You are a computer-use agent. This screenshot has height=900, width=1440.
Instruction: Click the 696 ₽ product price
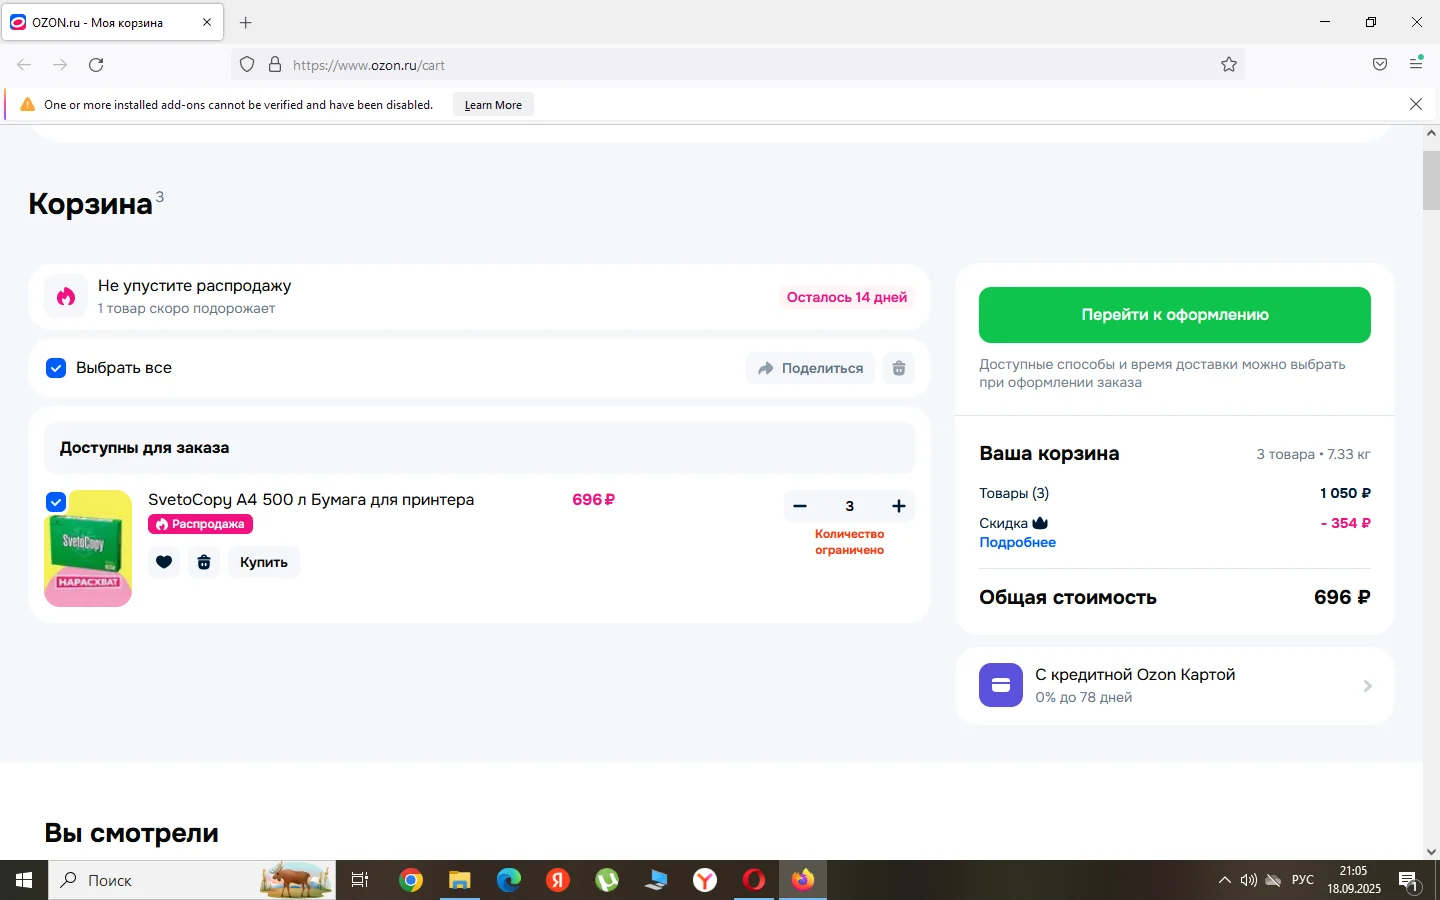click(593, 500)
